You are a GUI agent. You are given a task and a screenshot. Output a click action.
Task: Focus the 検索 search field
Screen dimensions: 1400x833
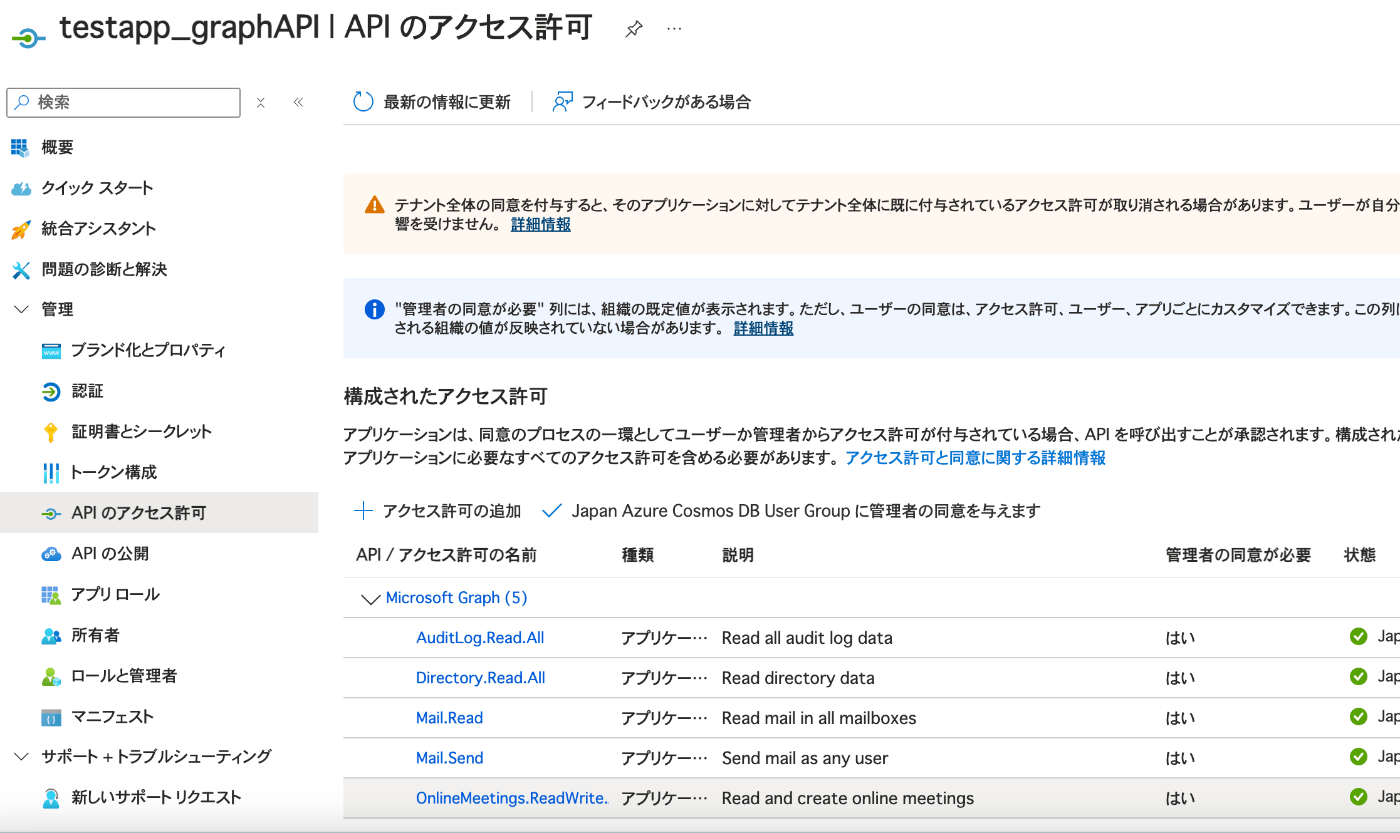(124, 102)
